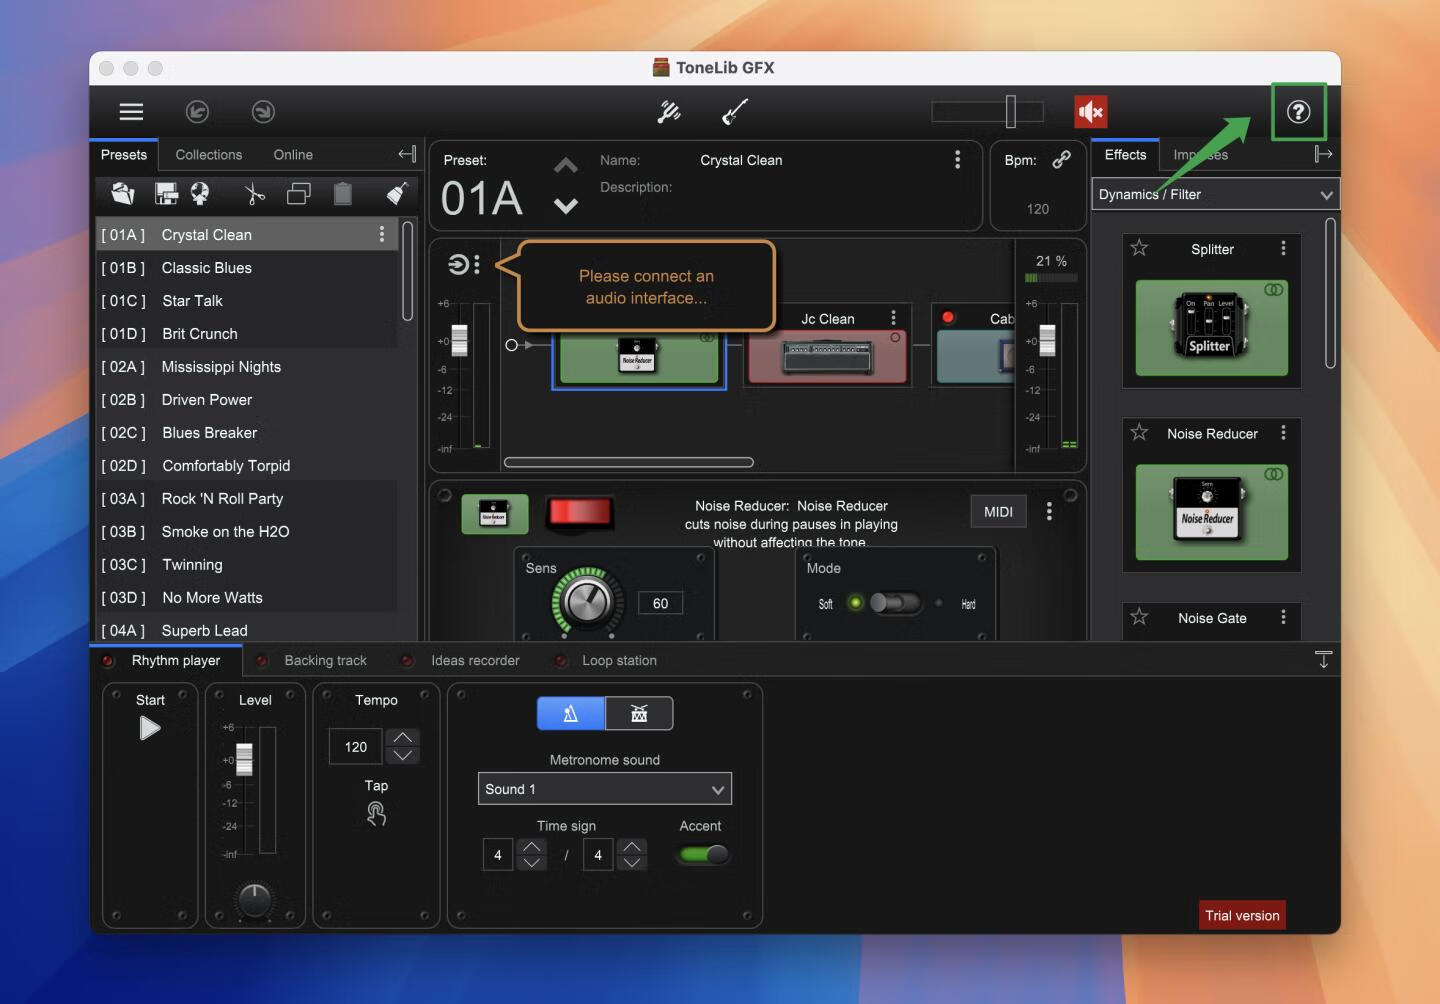
Task: Collapse the left presets panel
Action: click(407, 154)
